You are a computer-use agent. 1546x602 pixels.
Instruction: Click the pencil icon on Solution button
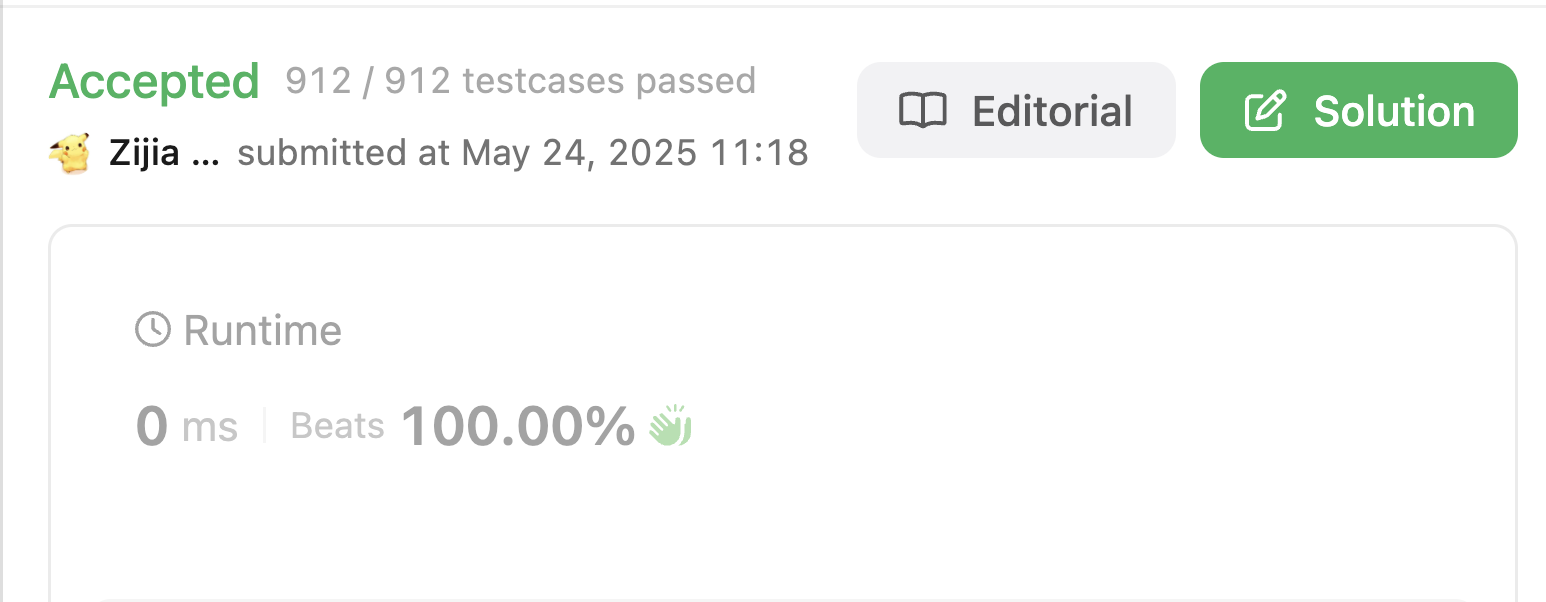pyautogui.click(x=1264, y=111)
